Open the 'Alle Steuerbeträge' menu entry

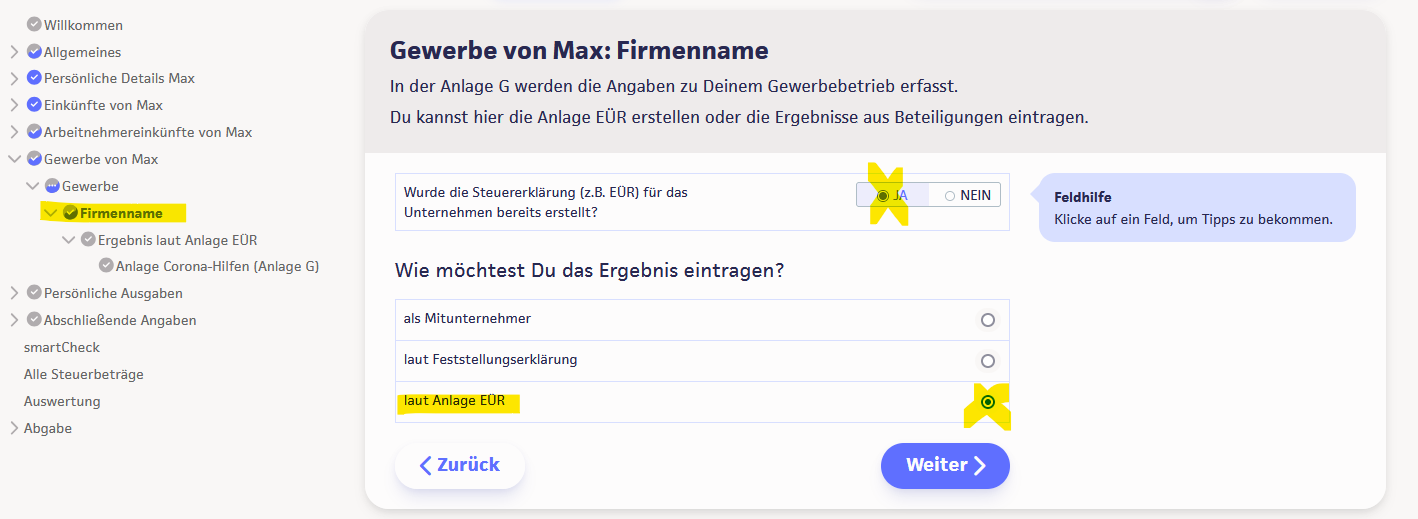pyautogui.click(x=84, y=374)
